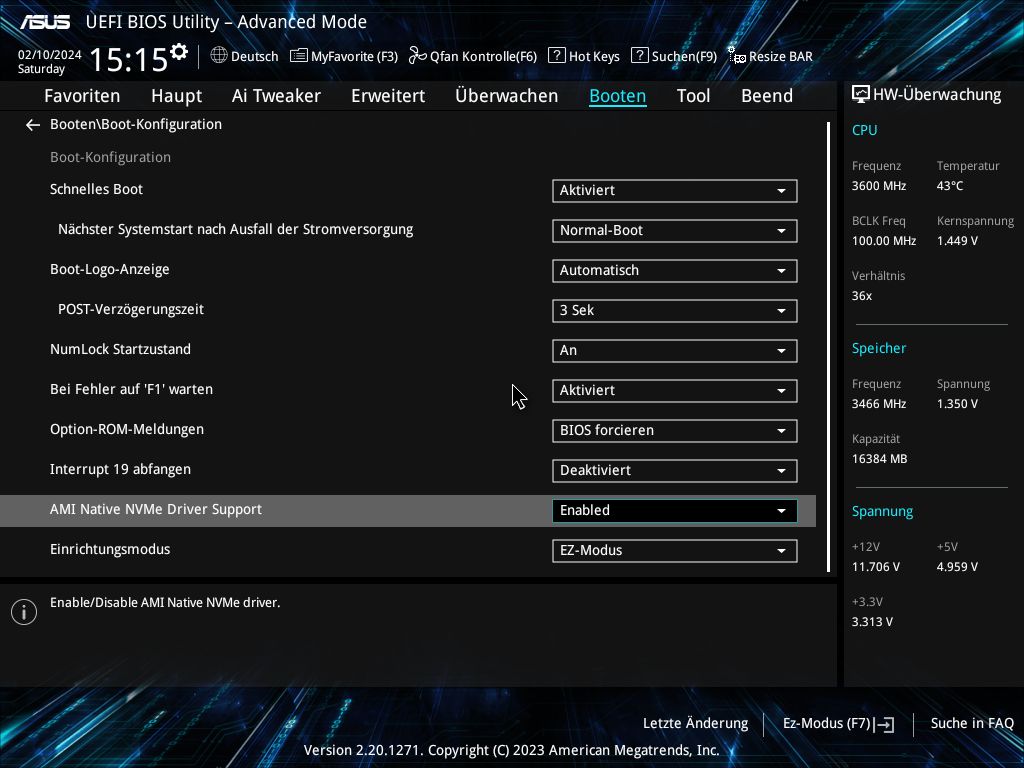
Task: Click the Interrupt 19 abfangen label
Action: [x=121, y=470]
